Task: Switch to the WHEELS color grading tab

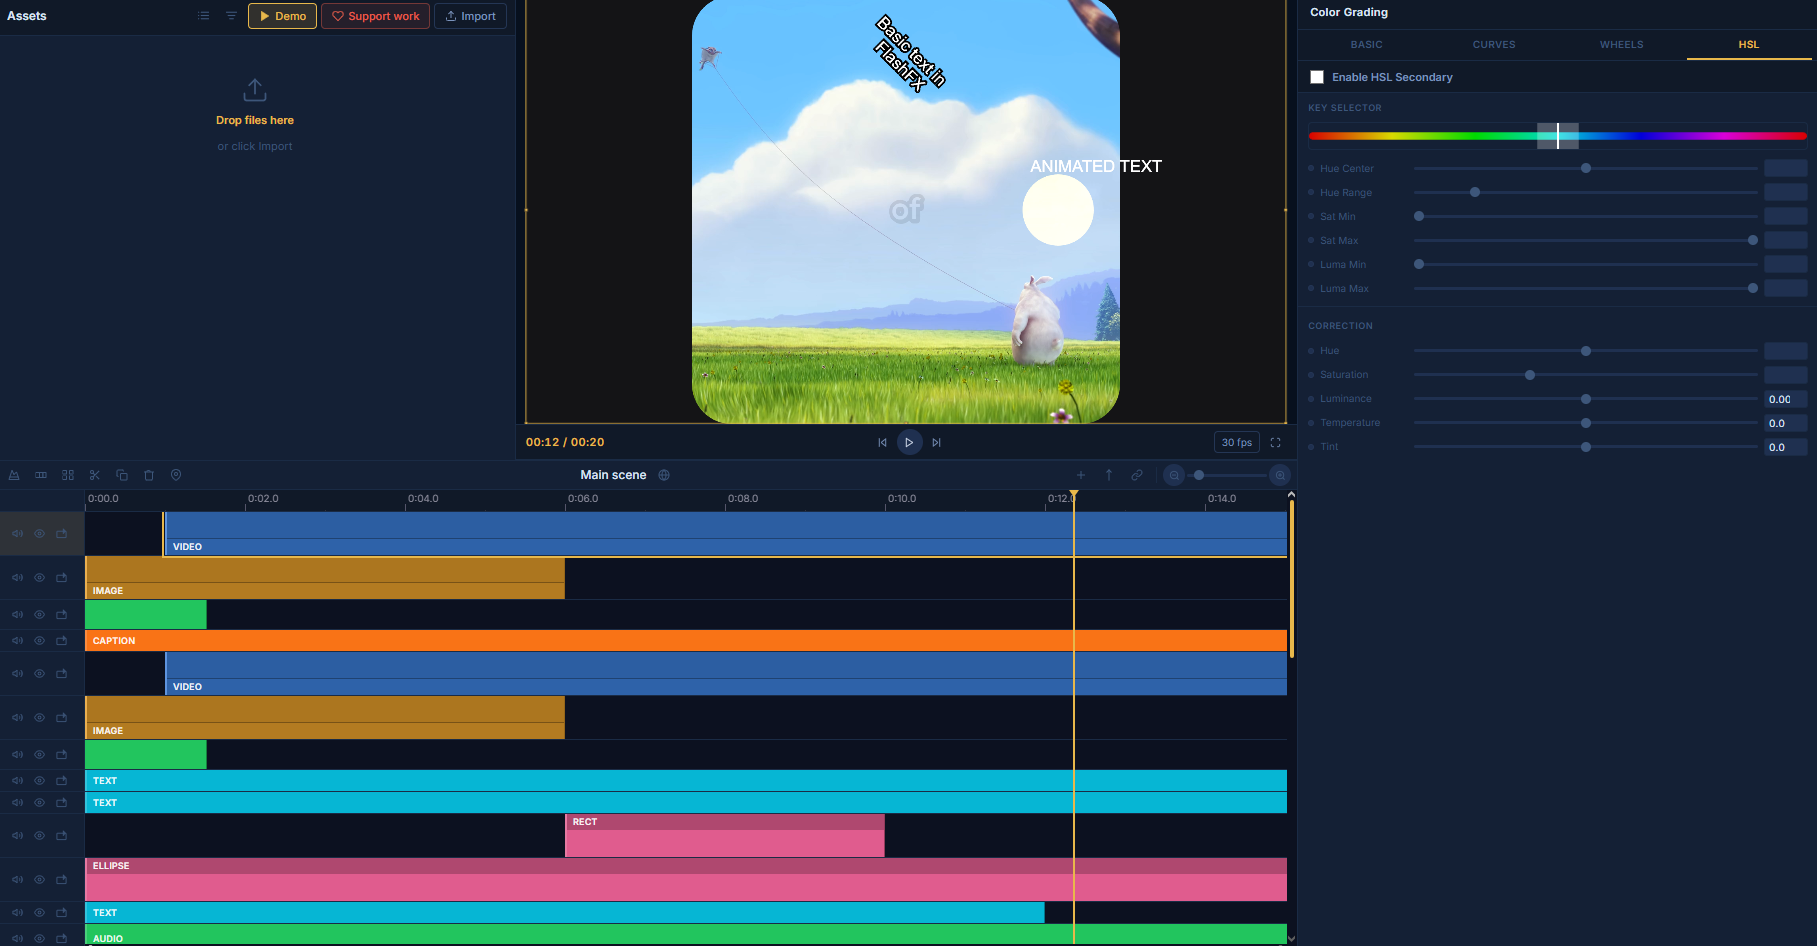Action: [x=1621, y=44]
